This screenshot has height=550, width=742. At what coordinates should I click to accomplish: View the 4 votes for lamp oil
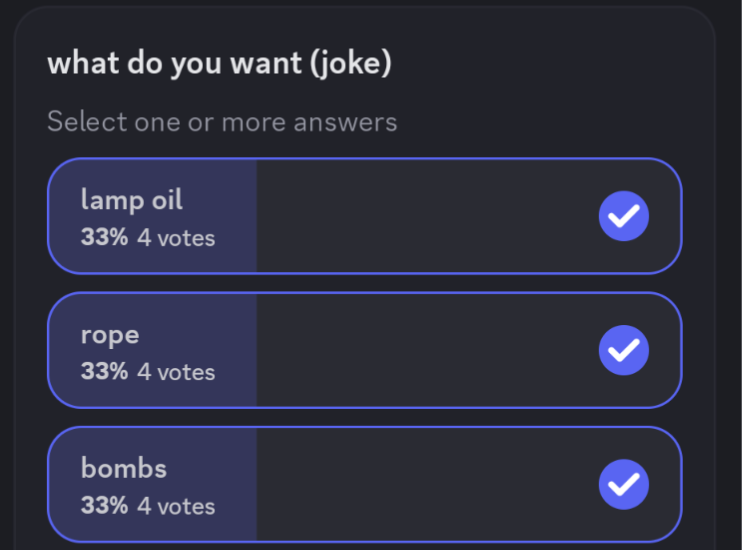point(176,238)
